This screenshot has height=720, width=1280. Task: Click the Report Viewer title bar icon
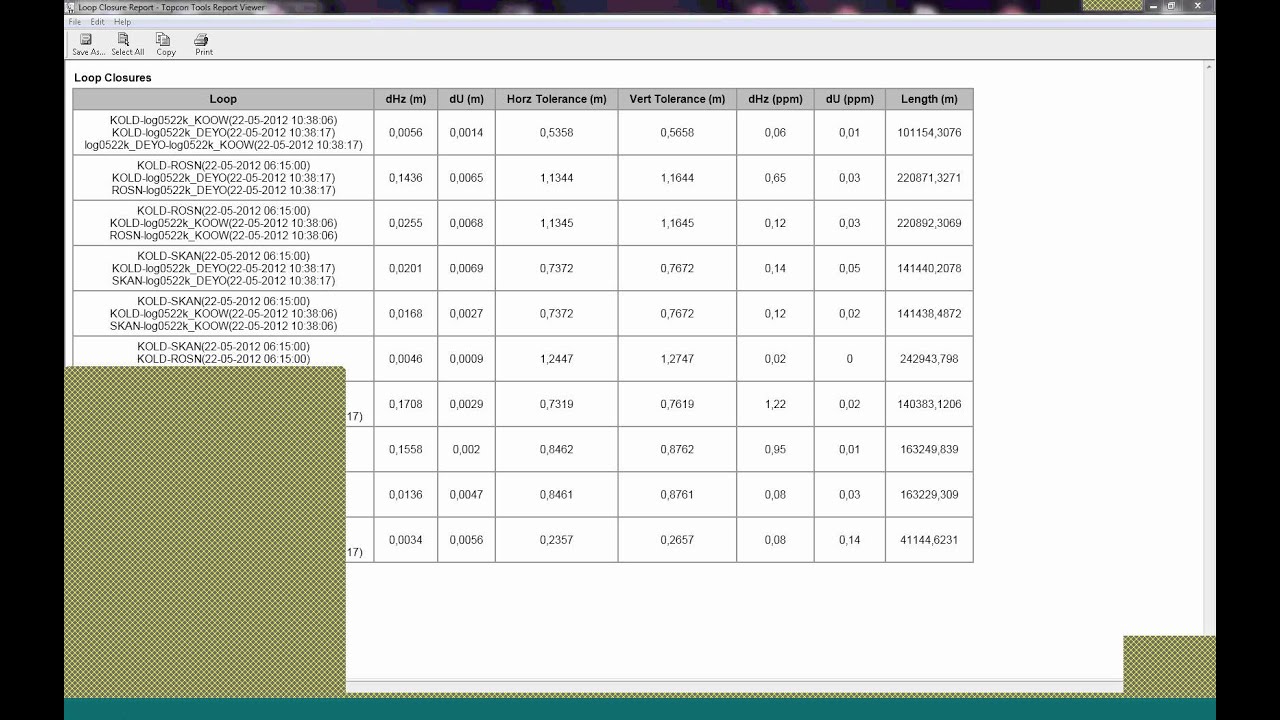[70, 7]
